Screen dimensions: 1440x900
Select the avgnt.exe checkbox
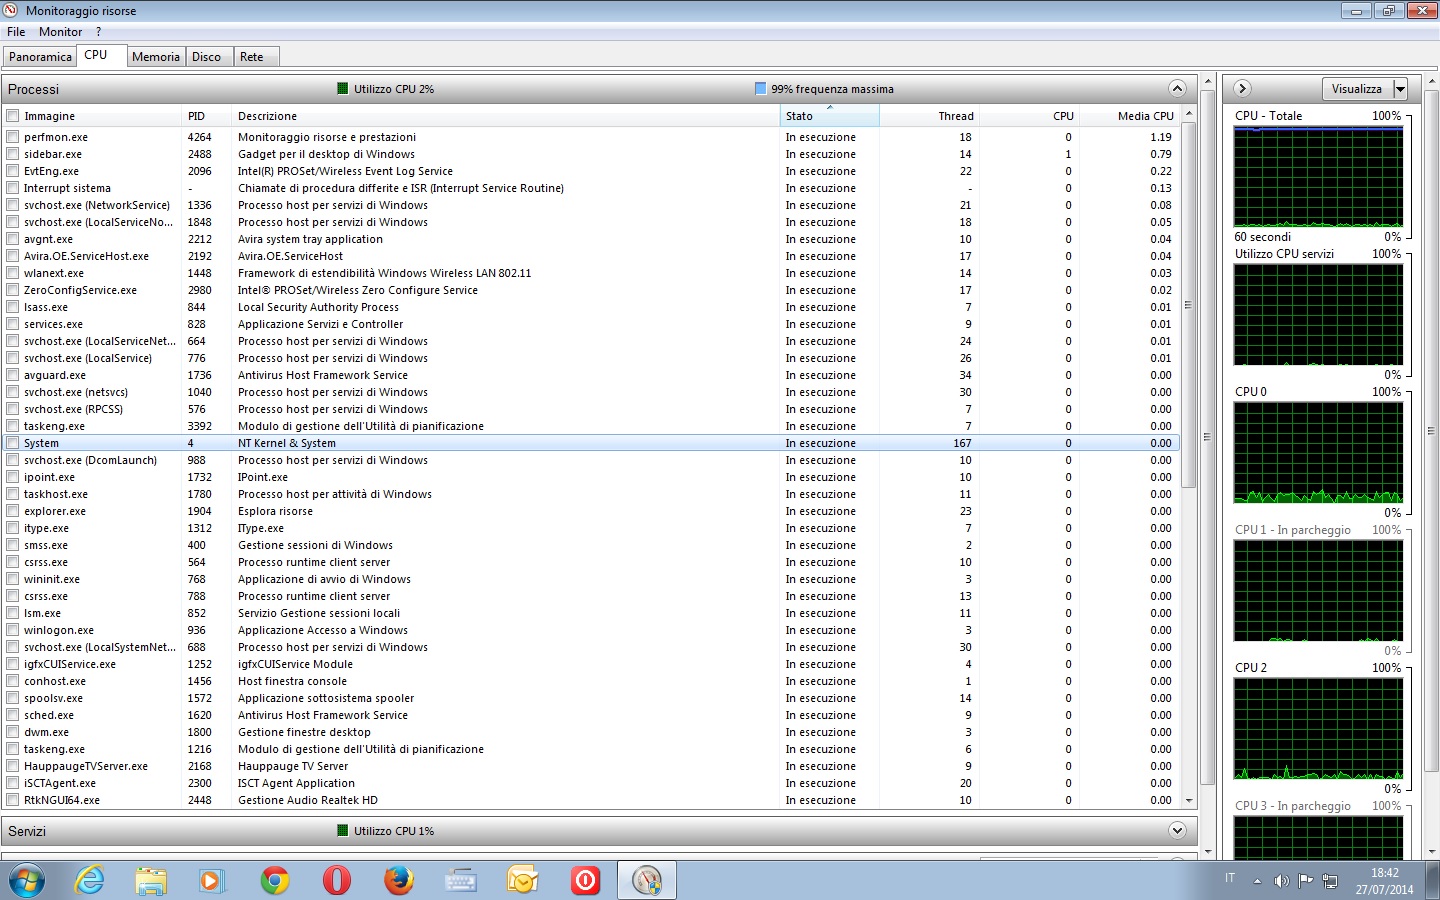tap(13, 239)
